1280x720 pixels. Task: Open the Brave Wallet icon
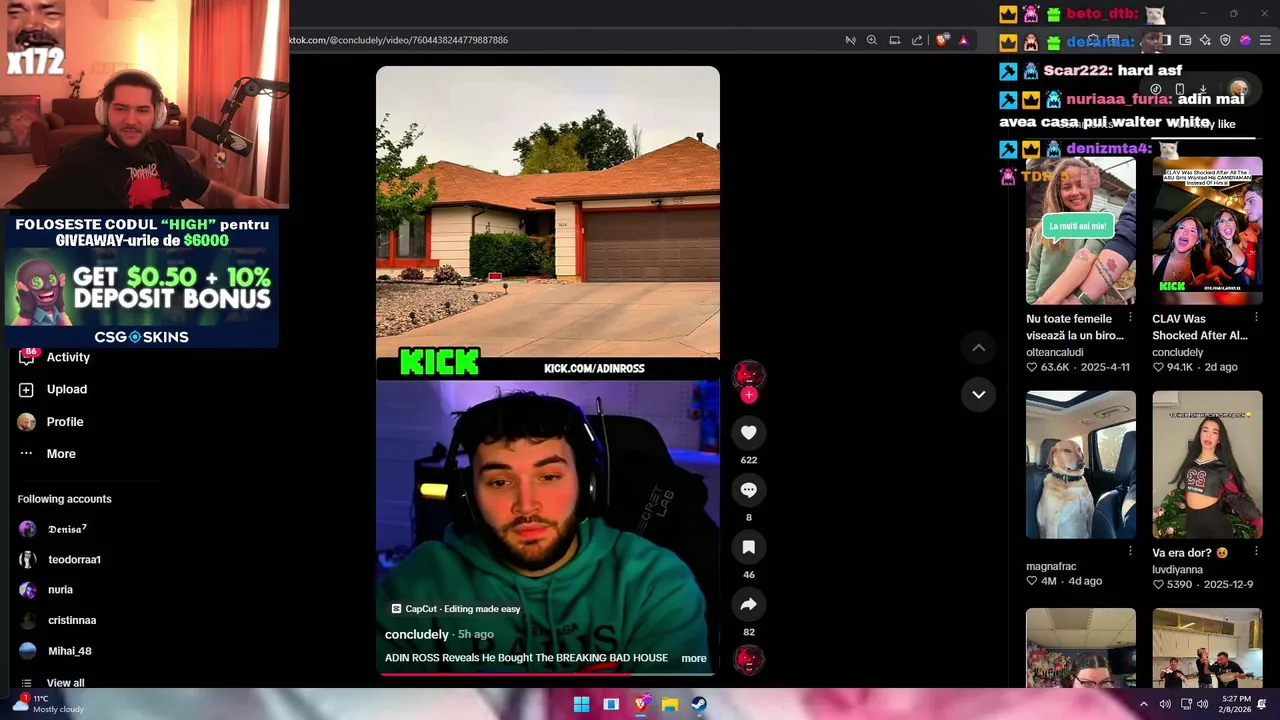(x=1185, y=40)
